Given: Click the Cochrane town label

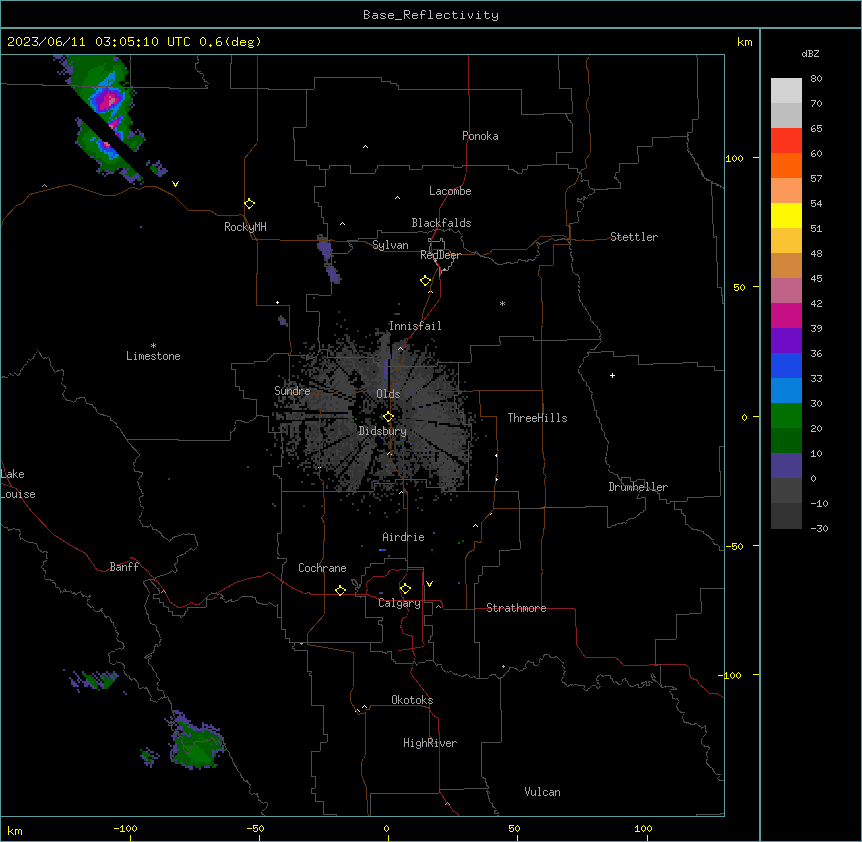Looking at the screenshot, I should click(x=322, y=568).
